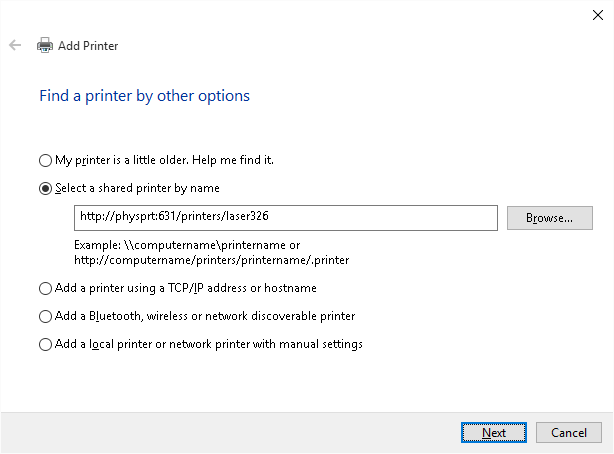This screenshot has width=614, height=454.
Task: Click into the shared printer URL field
Action: (285, 218)
